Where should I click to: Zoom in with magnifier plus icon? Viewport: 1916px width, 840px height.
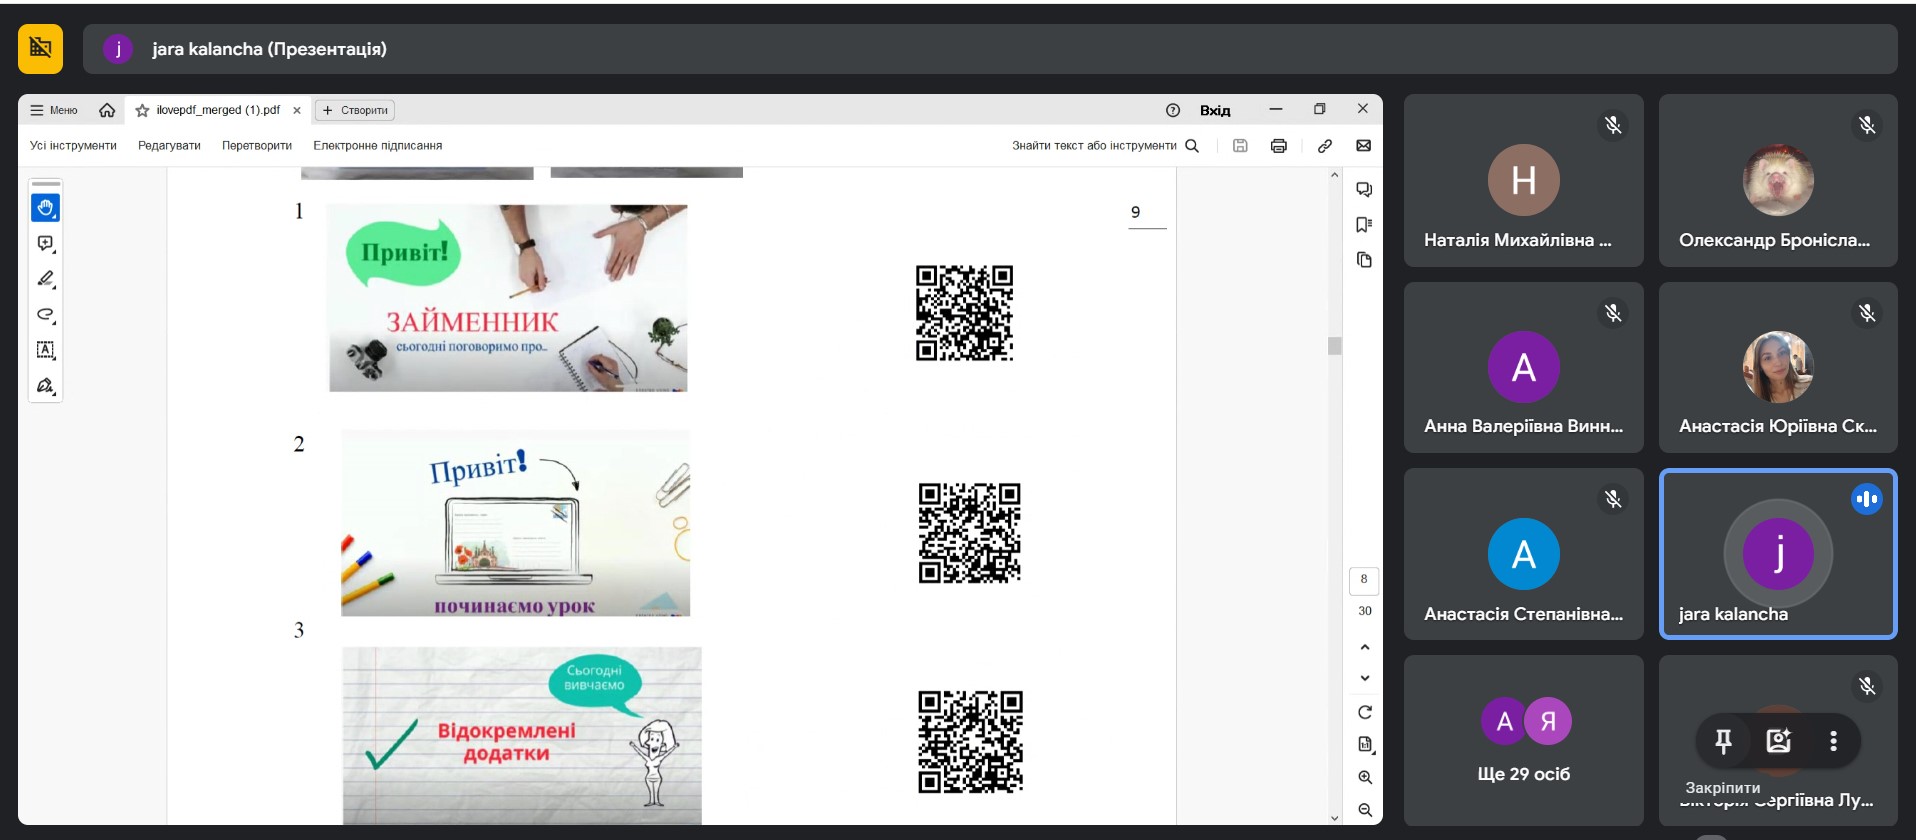(1365, 777)
